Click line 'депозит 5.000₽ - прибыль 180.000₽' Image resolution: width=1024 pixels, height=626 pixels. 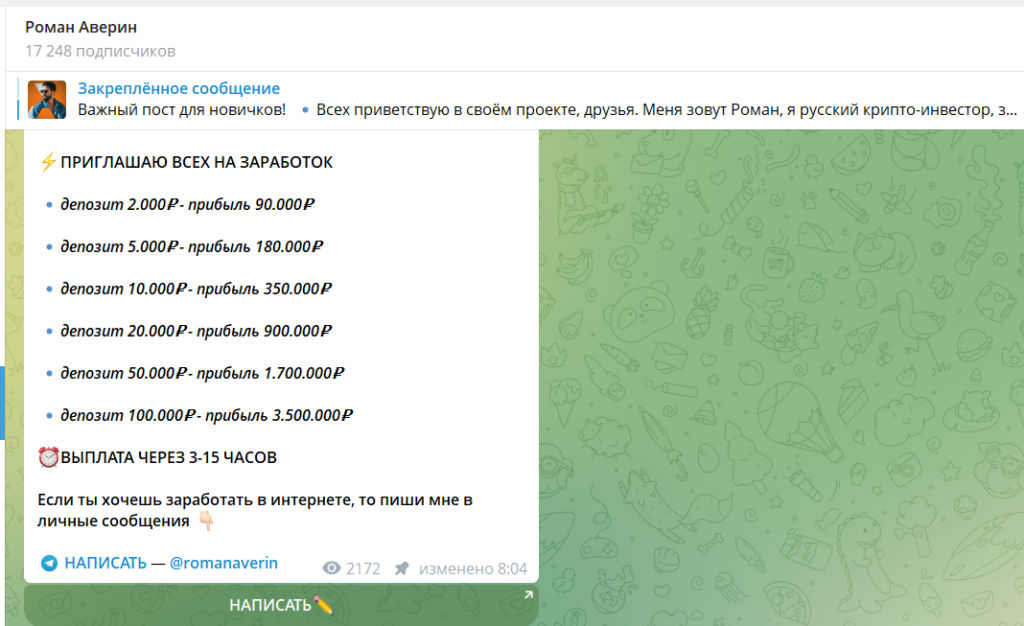[x=192, y=247]
